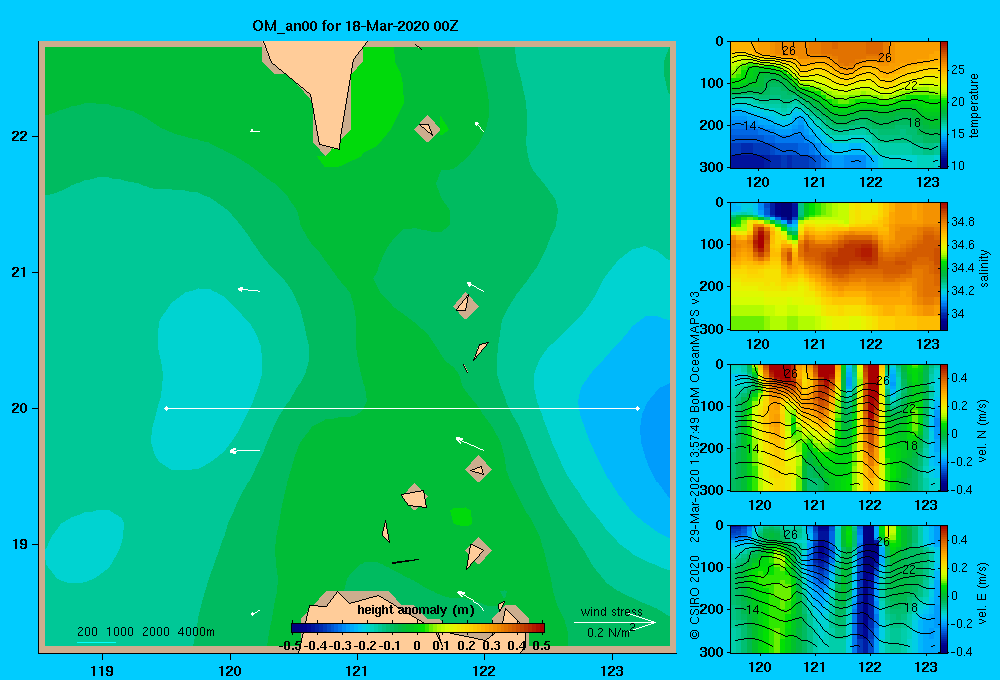Click the 'temperature' axis label
This screenshot has width=1000, height=680.
(973, 105)
